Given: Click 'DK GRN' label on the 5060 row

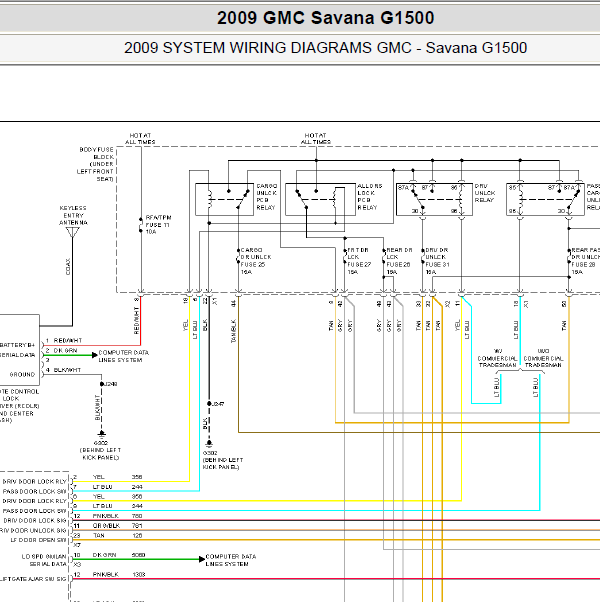Looking at the screenshot, I should tap(104, 555).
